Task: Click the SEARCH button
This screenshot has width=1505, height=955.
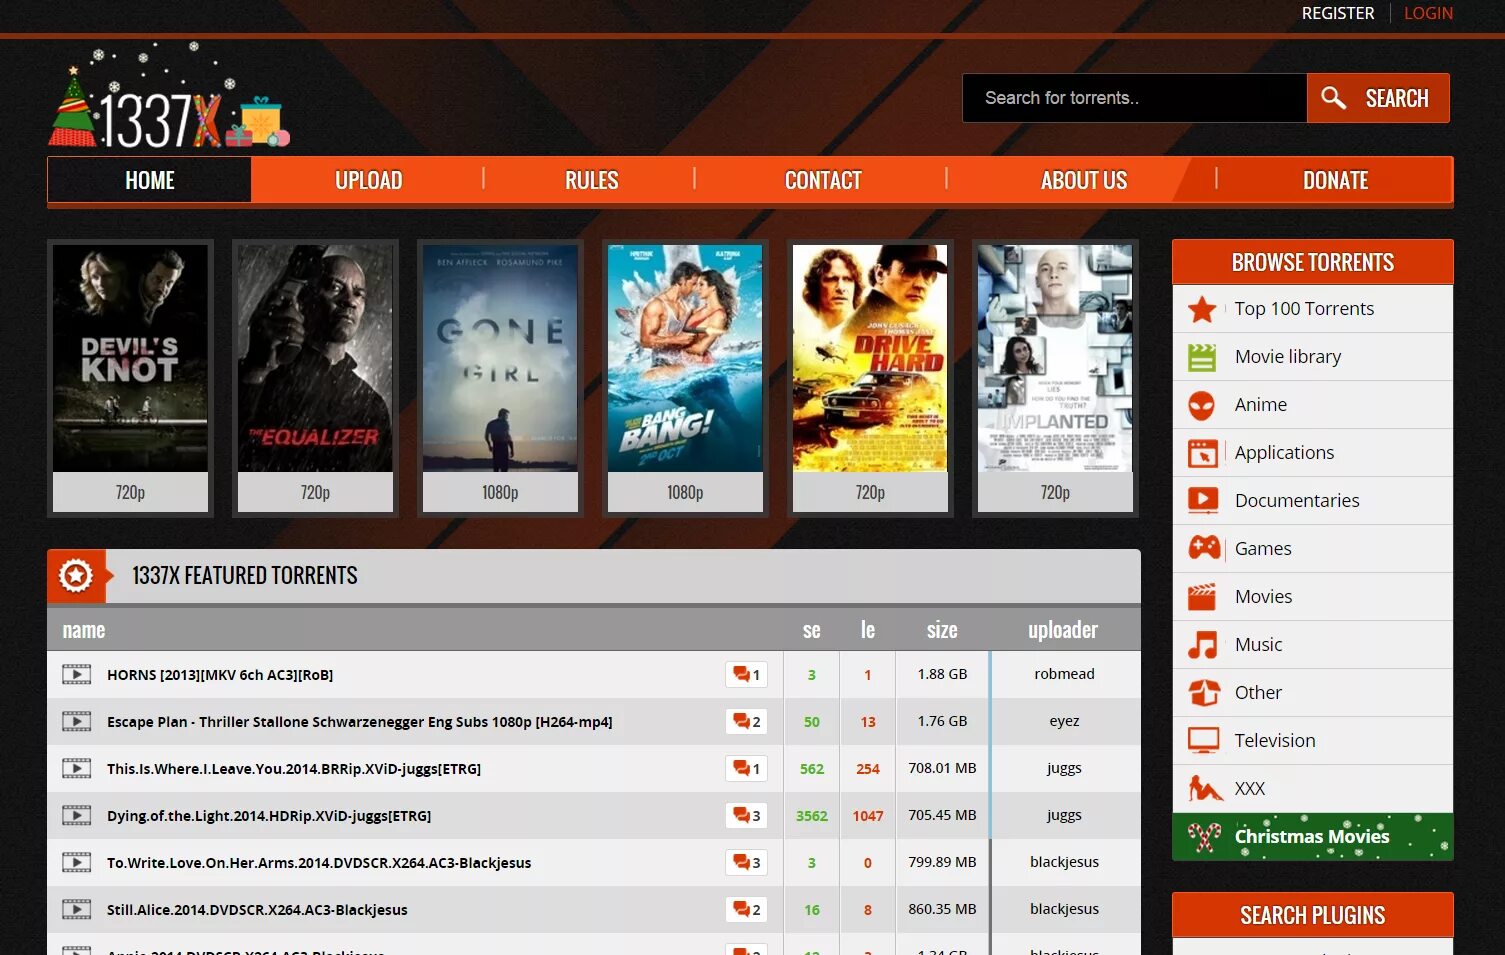Action: tap(1378, 98)
